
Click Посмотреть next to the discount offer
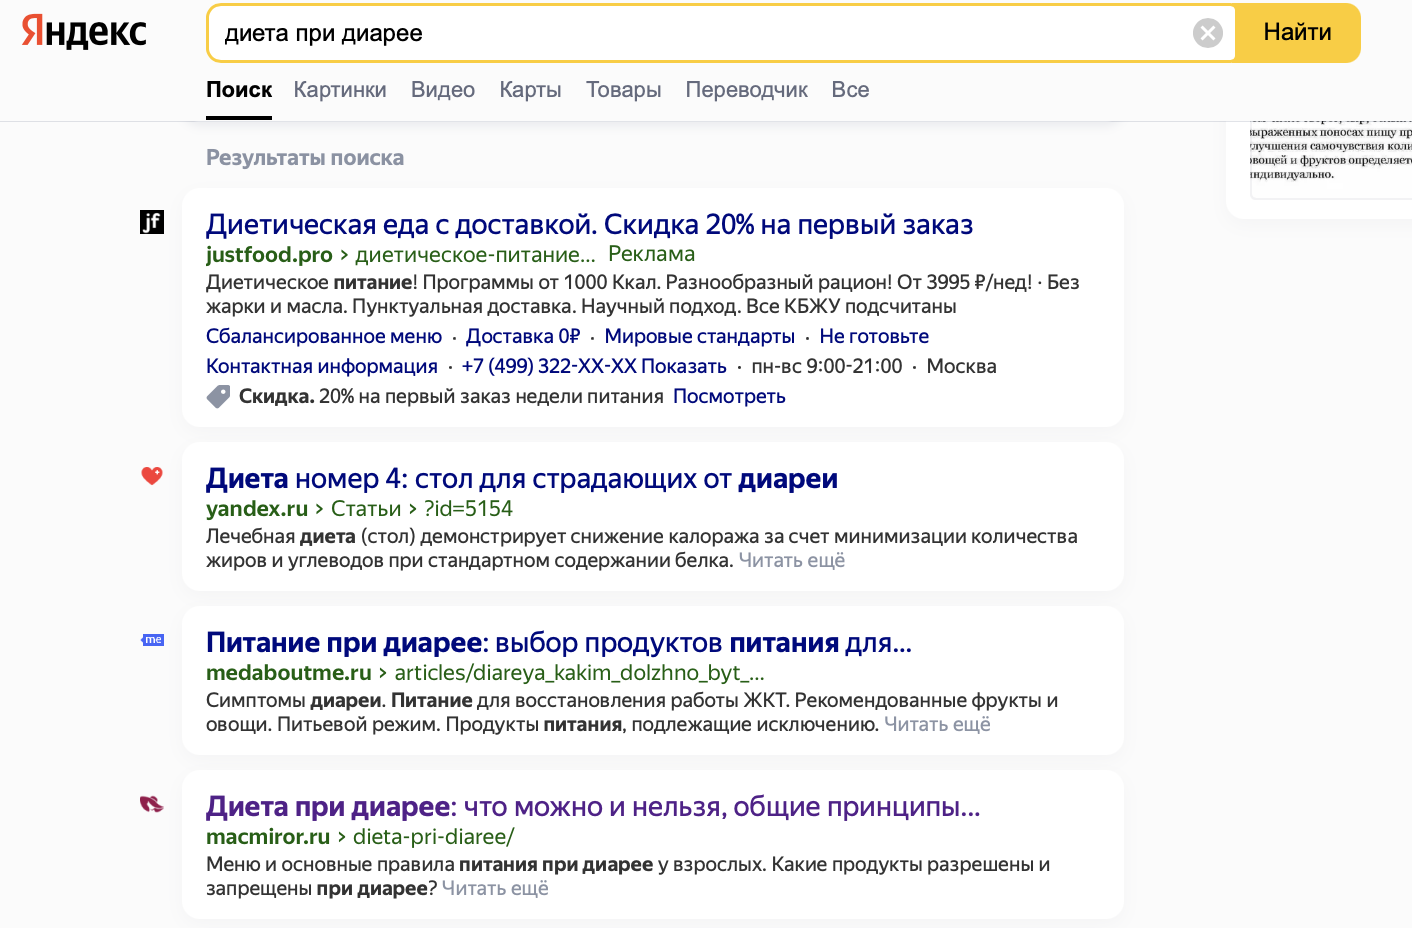pos(729,396)
